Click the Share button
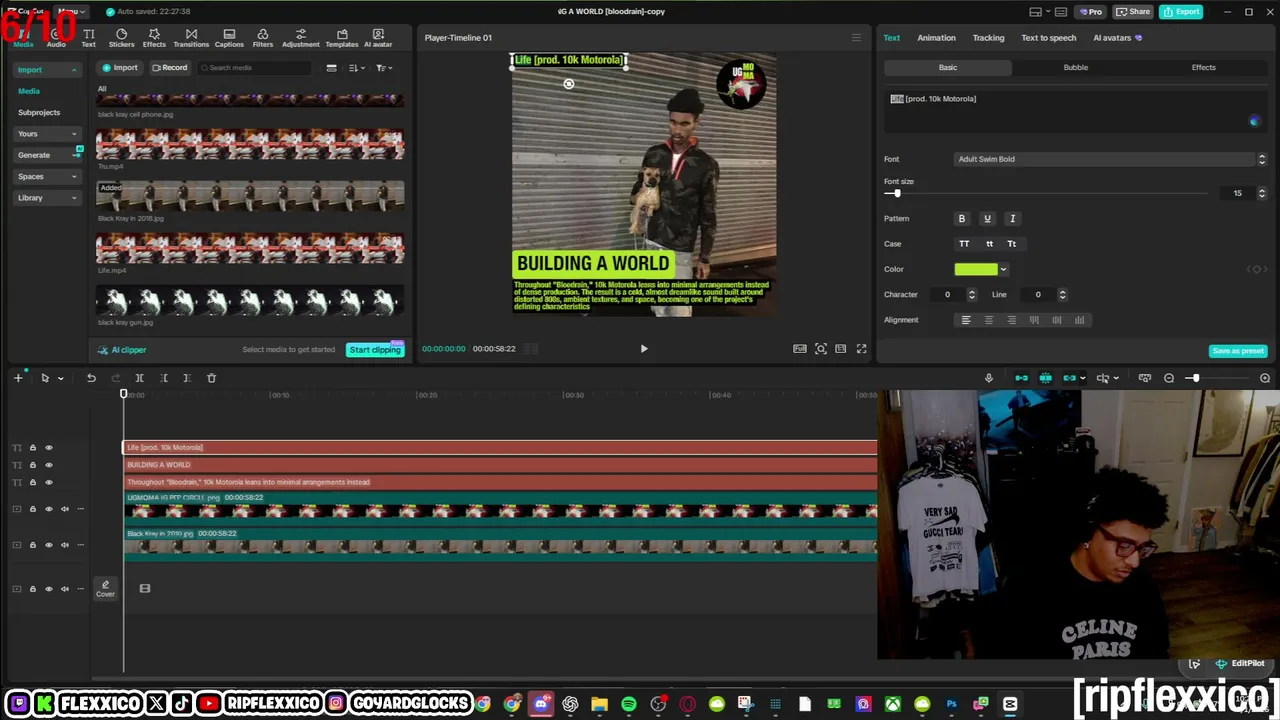Screen dimensions: 1280x720 tap(1133, 12)
